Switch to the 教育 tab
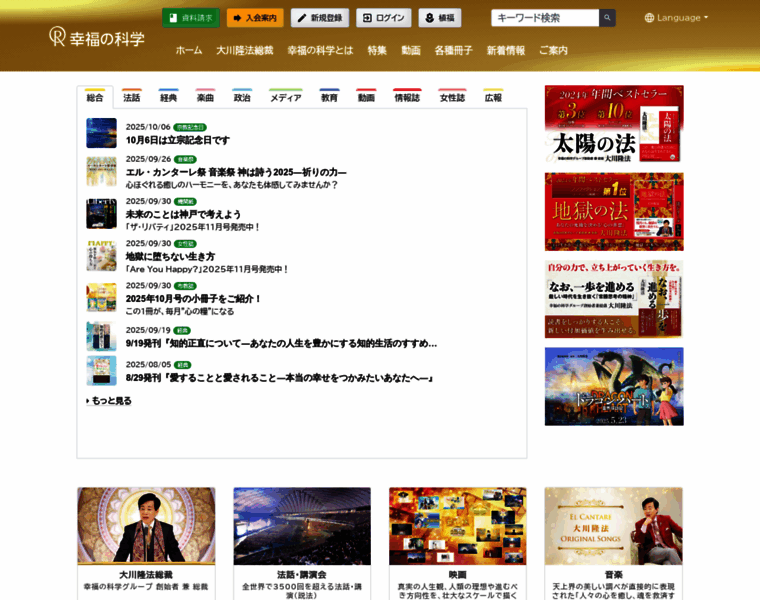Image resolution: width=760 pixels, height=600 pixels. point(329,97)
